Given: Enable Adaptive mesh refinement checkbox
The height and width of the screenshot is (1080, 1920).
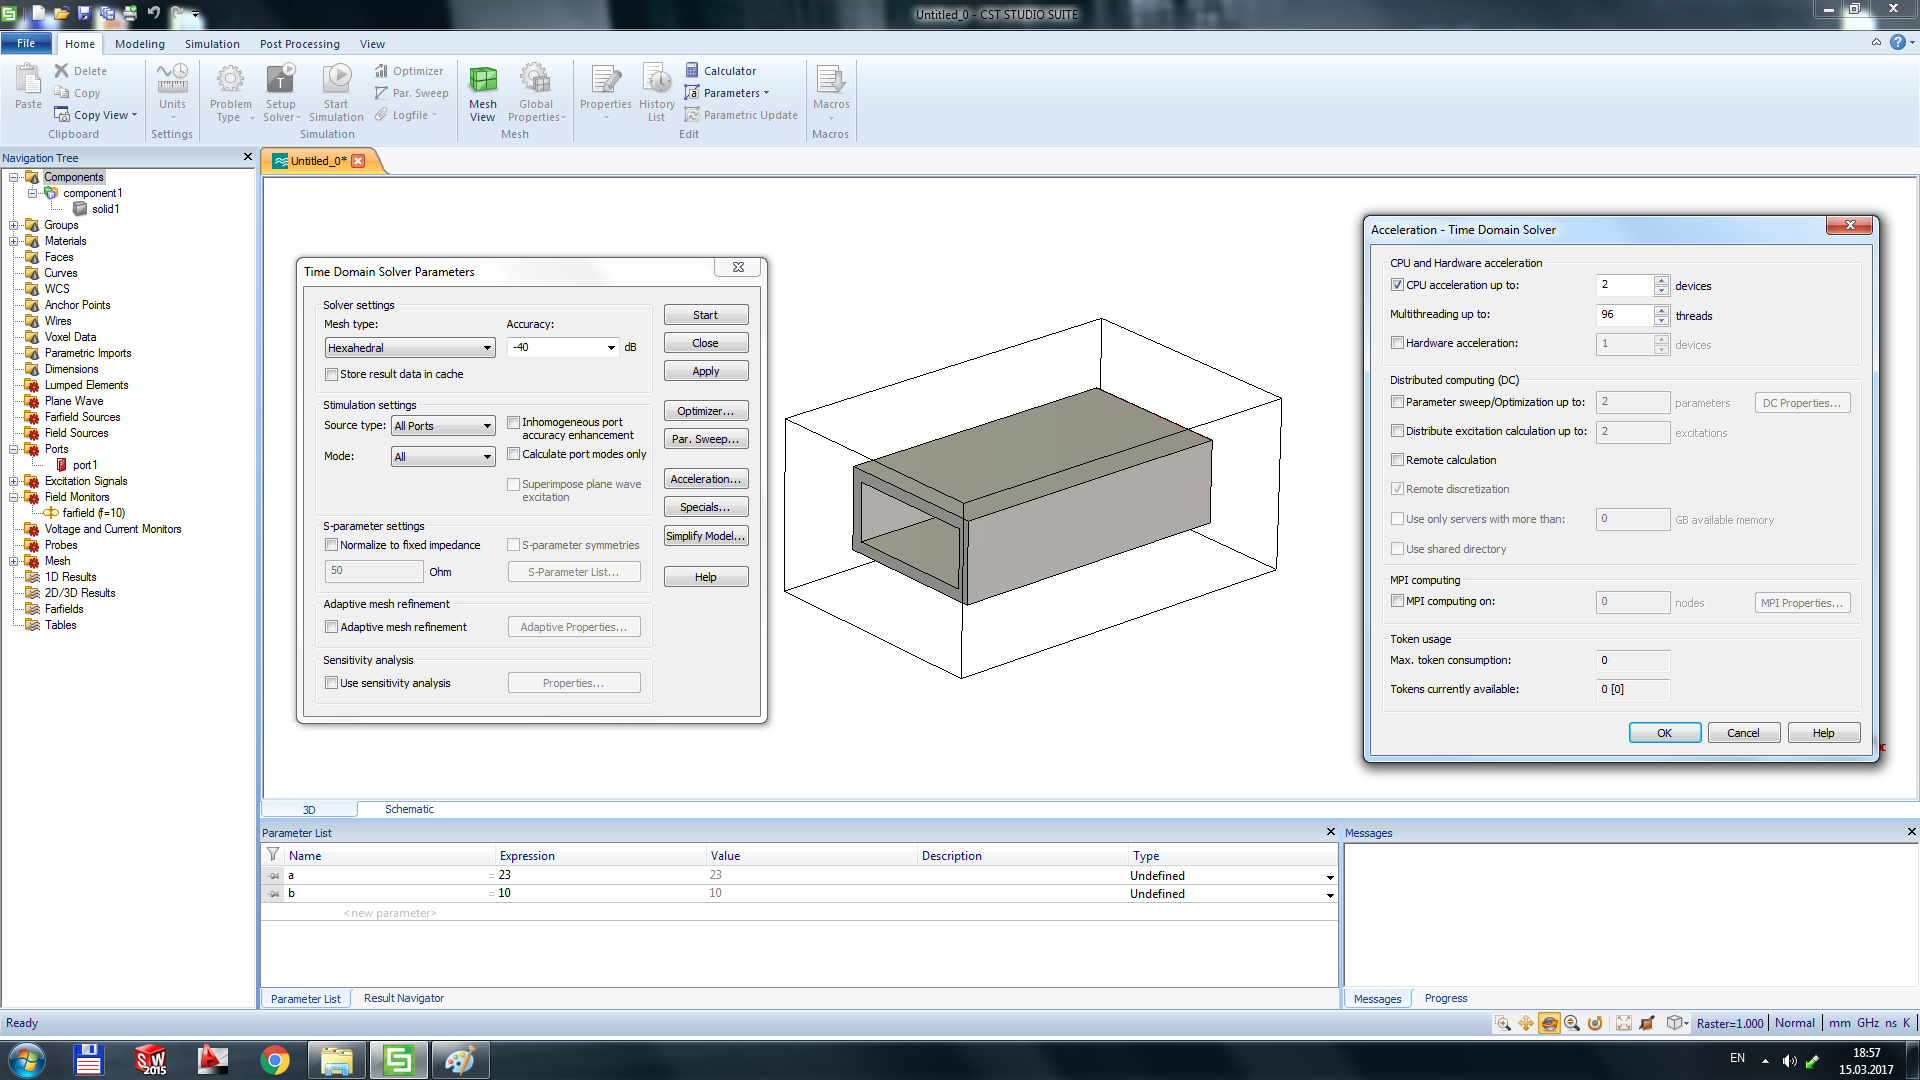Looking at the screenshot, I should click(331, 626).
